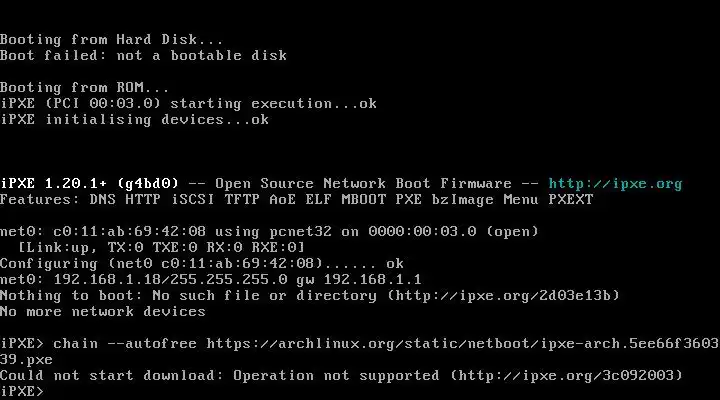Click the gateway address 192.168.1.1
720x400 pixels.
tap(372, 279)
